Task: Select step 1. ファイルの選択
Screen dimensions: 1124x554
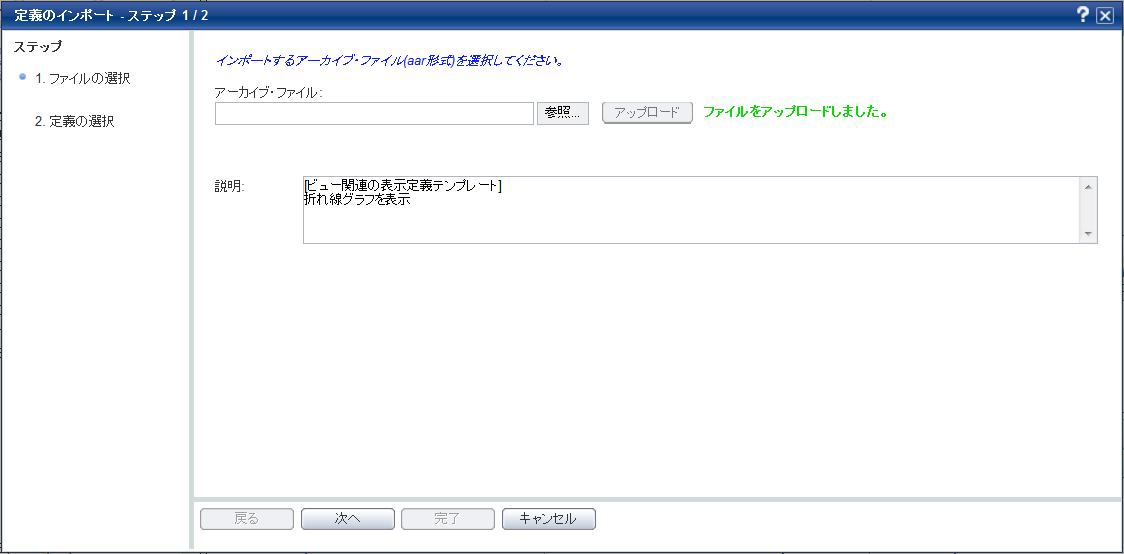Action: (x=82, y=78)
